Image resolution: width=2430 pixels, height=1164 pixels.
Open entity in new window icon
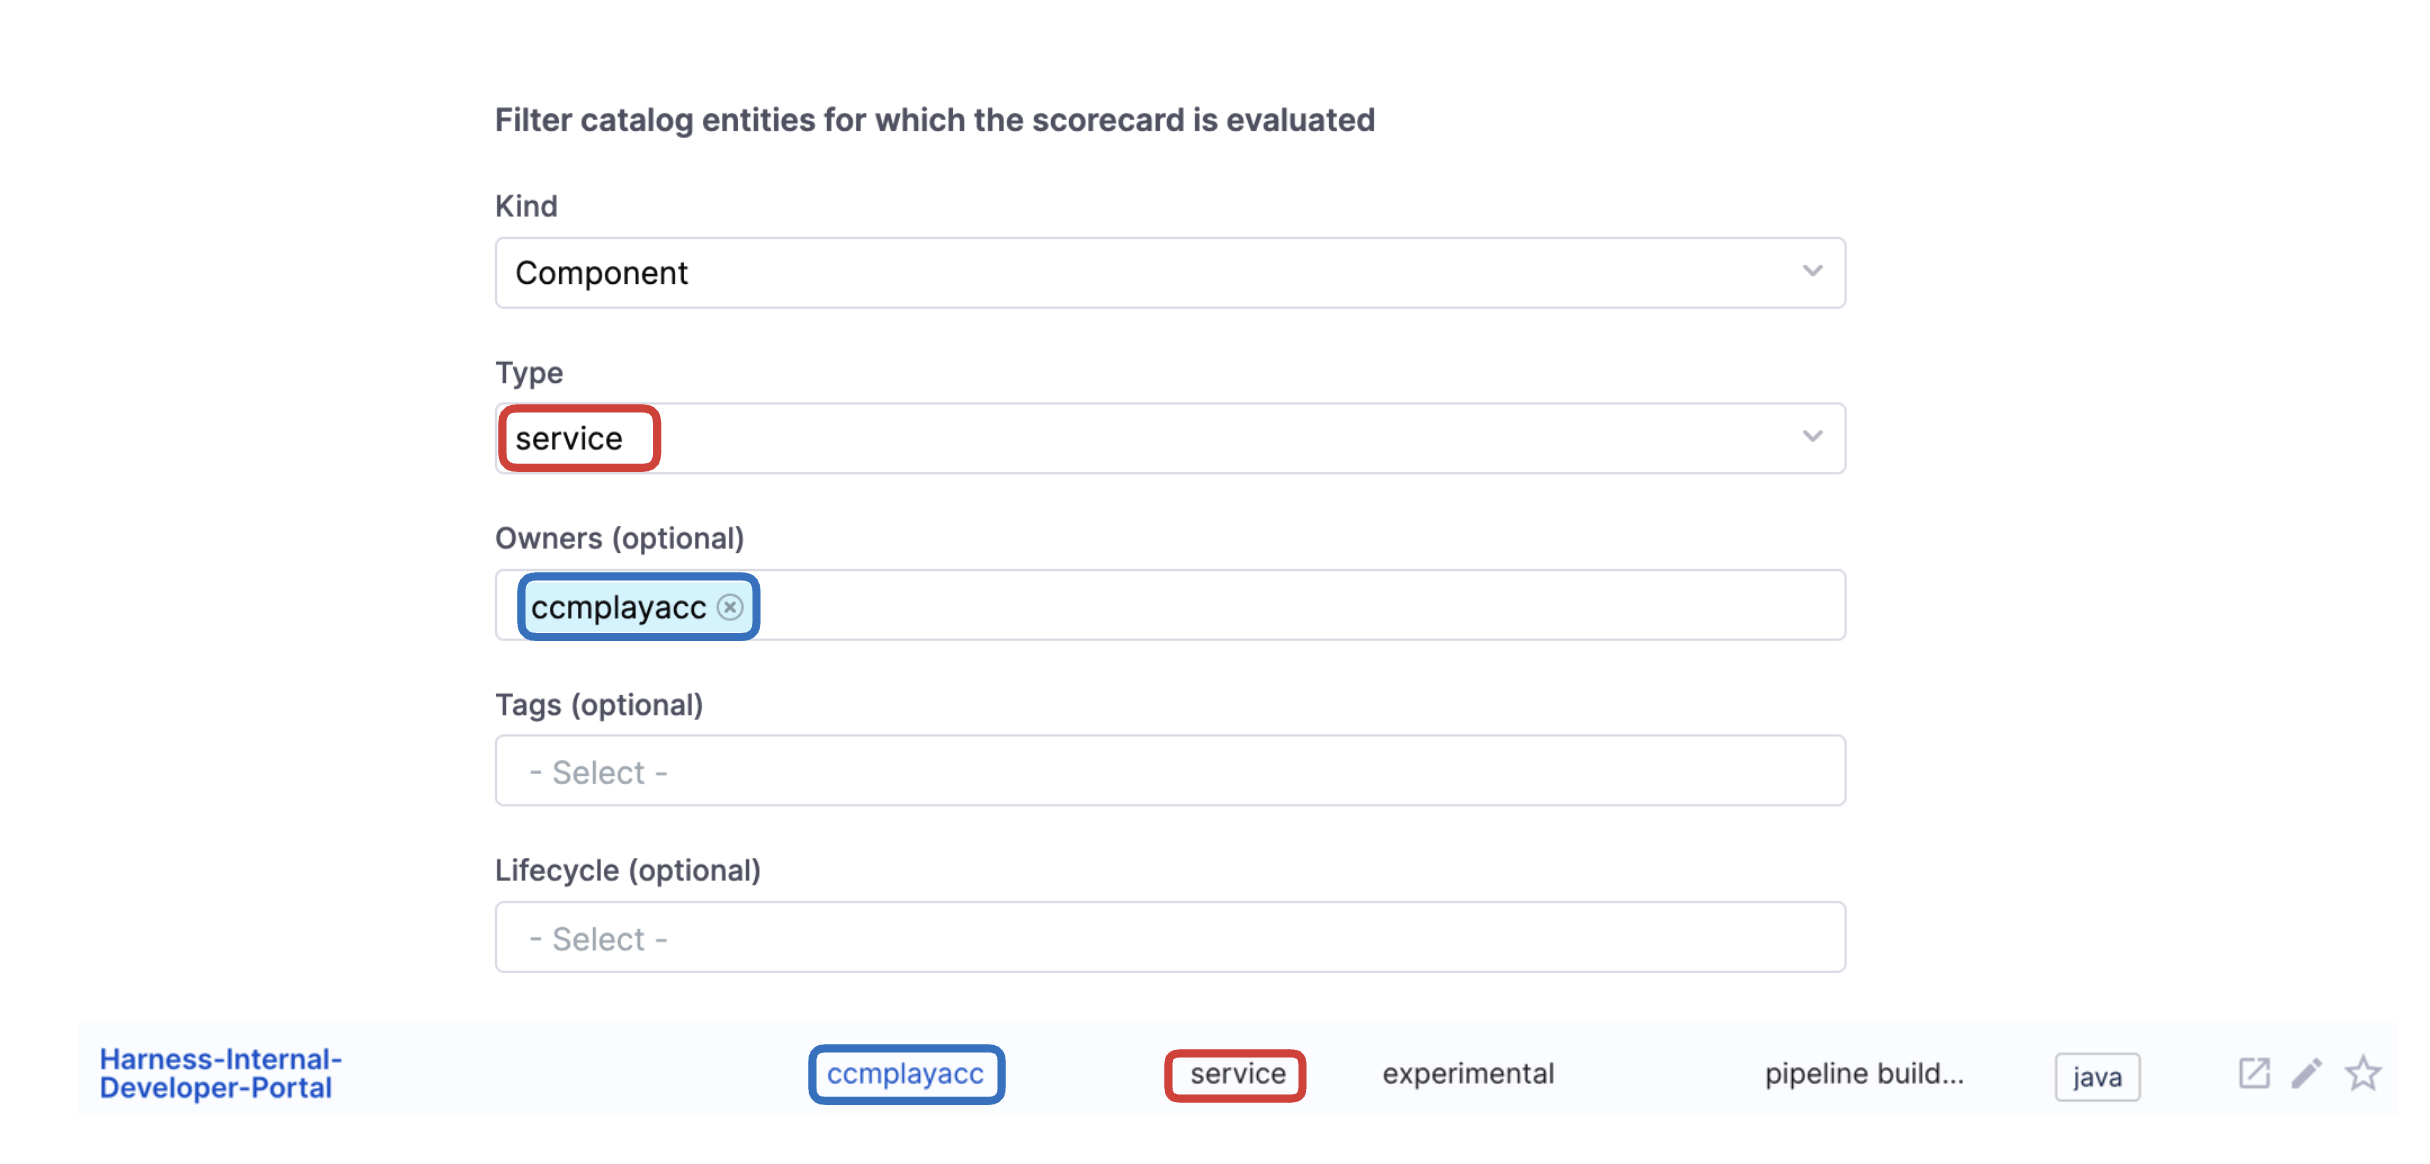pyautogui.click(x=2253, y=1073)
